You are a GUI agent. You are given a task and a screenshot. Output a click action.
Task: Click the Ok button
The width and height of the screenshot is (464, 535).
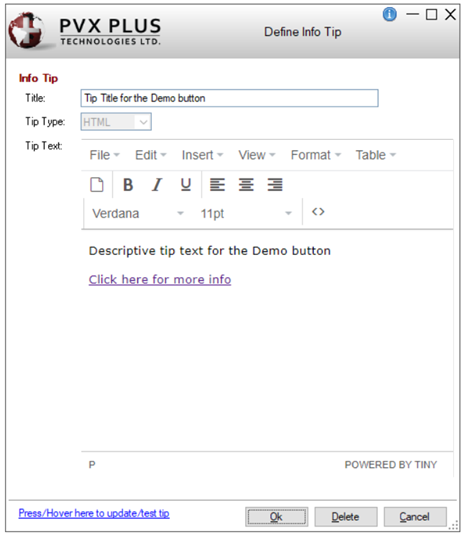pos(276,517)
